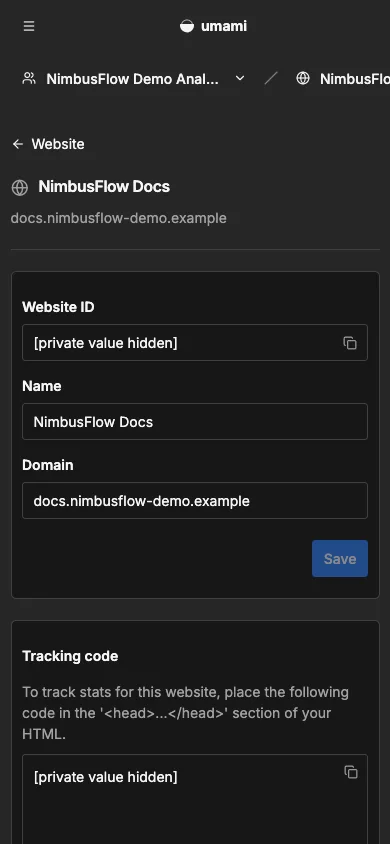390x844 pixels.
Task: Click the Name field label
Action: tap(41, 386)
